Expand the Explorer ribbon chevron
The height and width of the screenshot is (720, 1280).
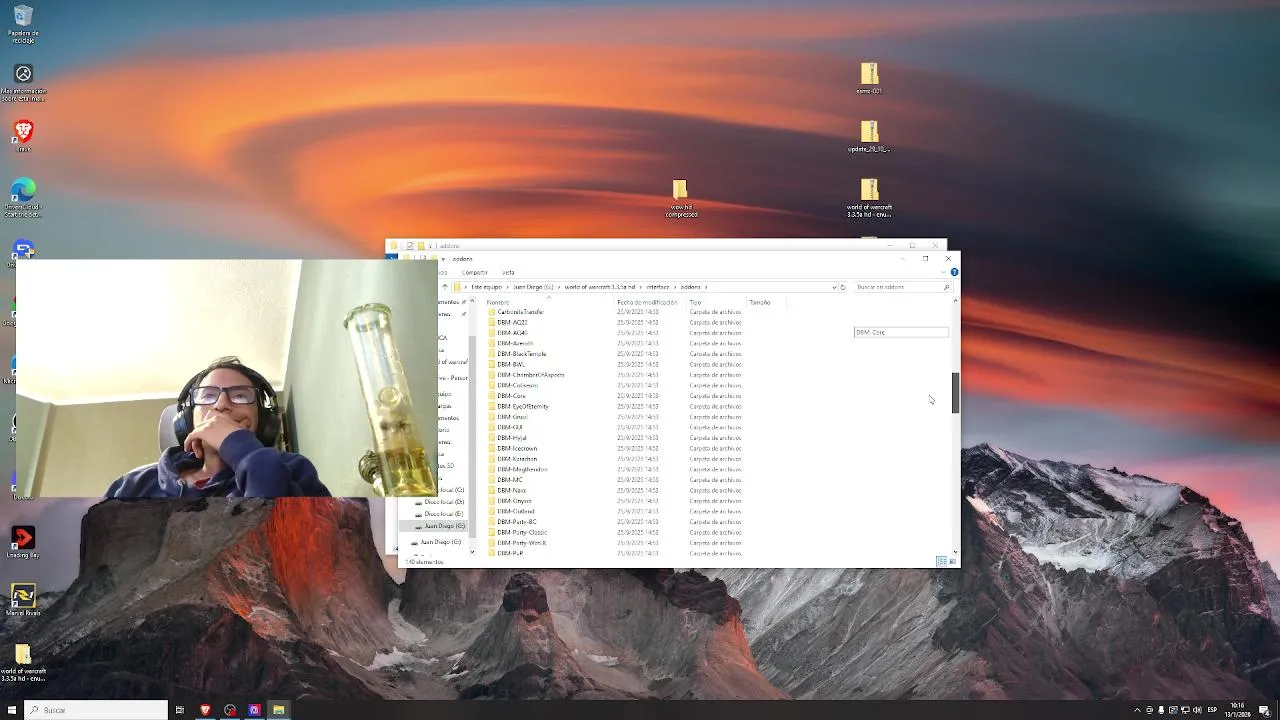[943, 272]
